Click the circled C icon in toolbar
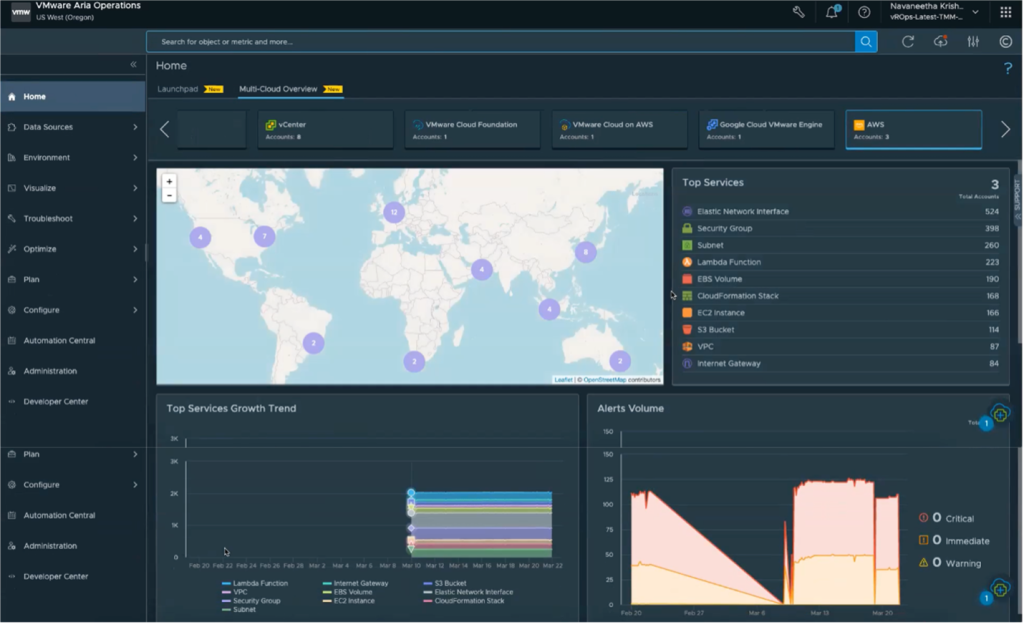Image resolution: width=1024 pixels, height=627 pixels. click(1006, 42)
